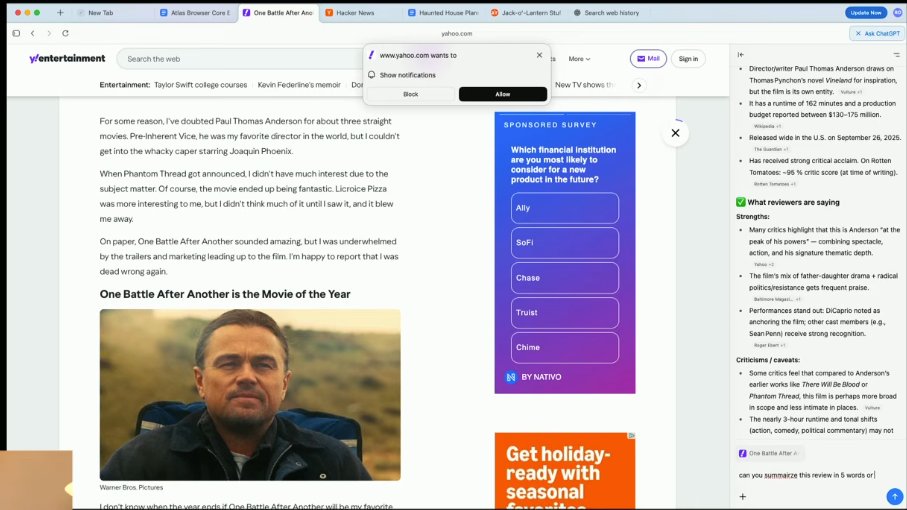Click the Update Now button

[x=866, y=12]
